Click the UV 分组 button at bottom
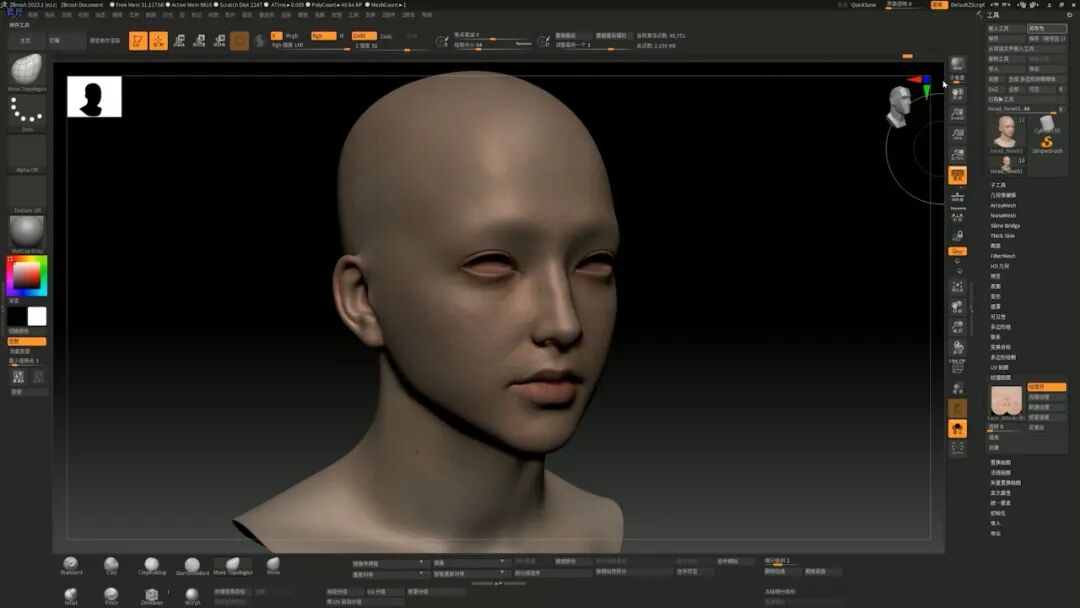1080x608 pixels. [x=384, y=591]
